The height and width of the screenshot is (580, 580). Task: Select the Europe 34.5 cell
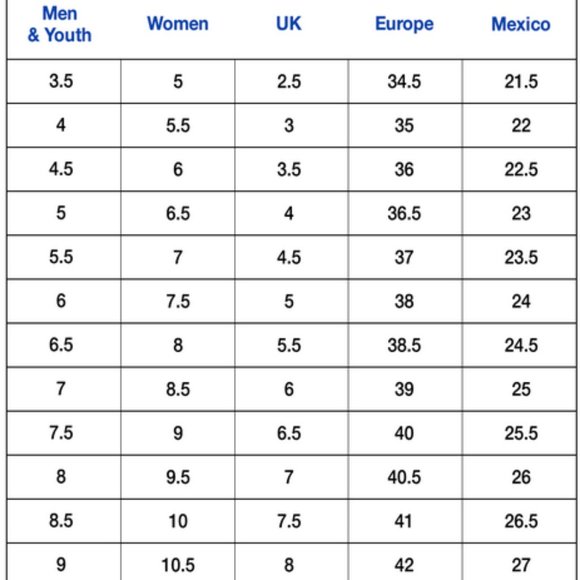405,81
